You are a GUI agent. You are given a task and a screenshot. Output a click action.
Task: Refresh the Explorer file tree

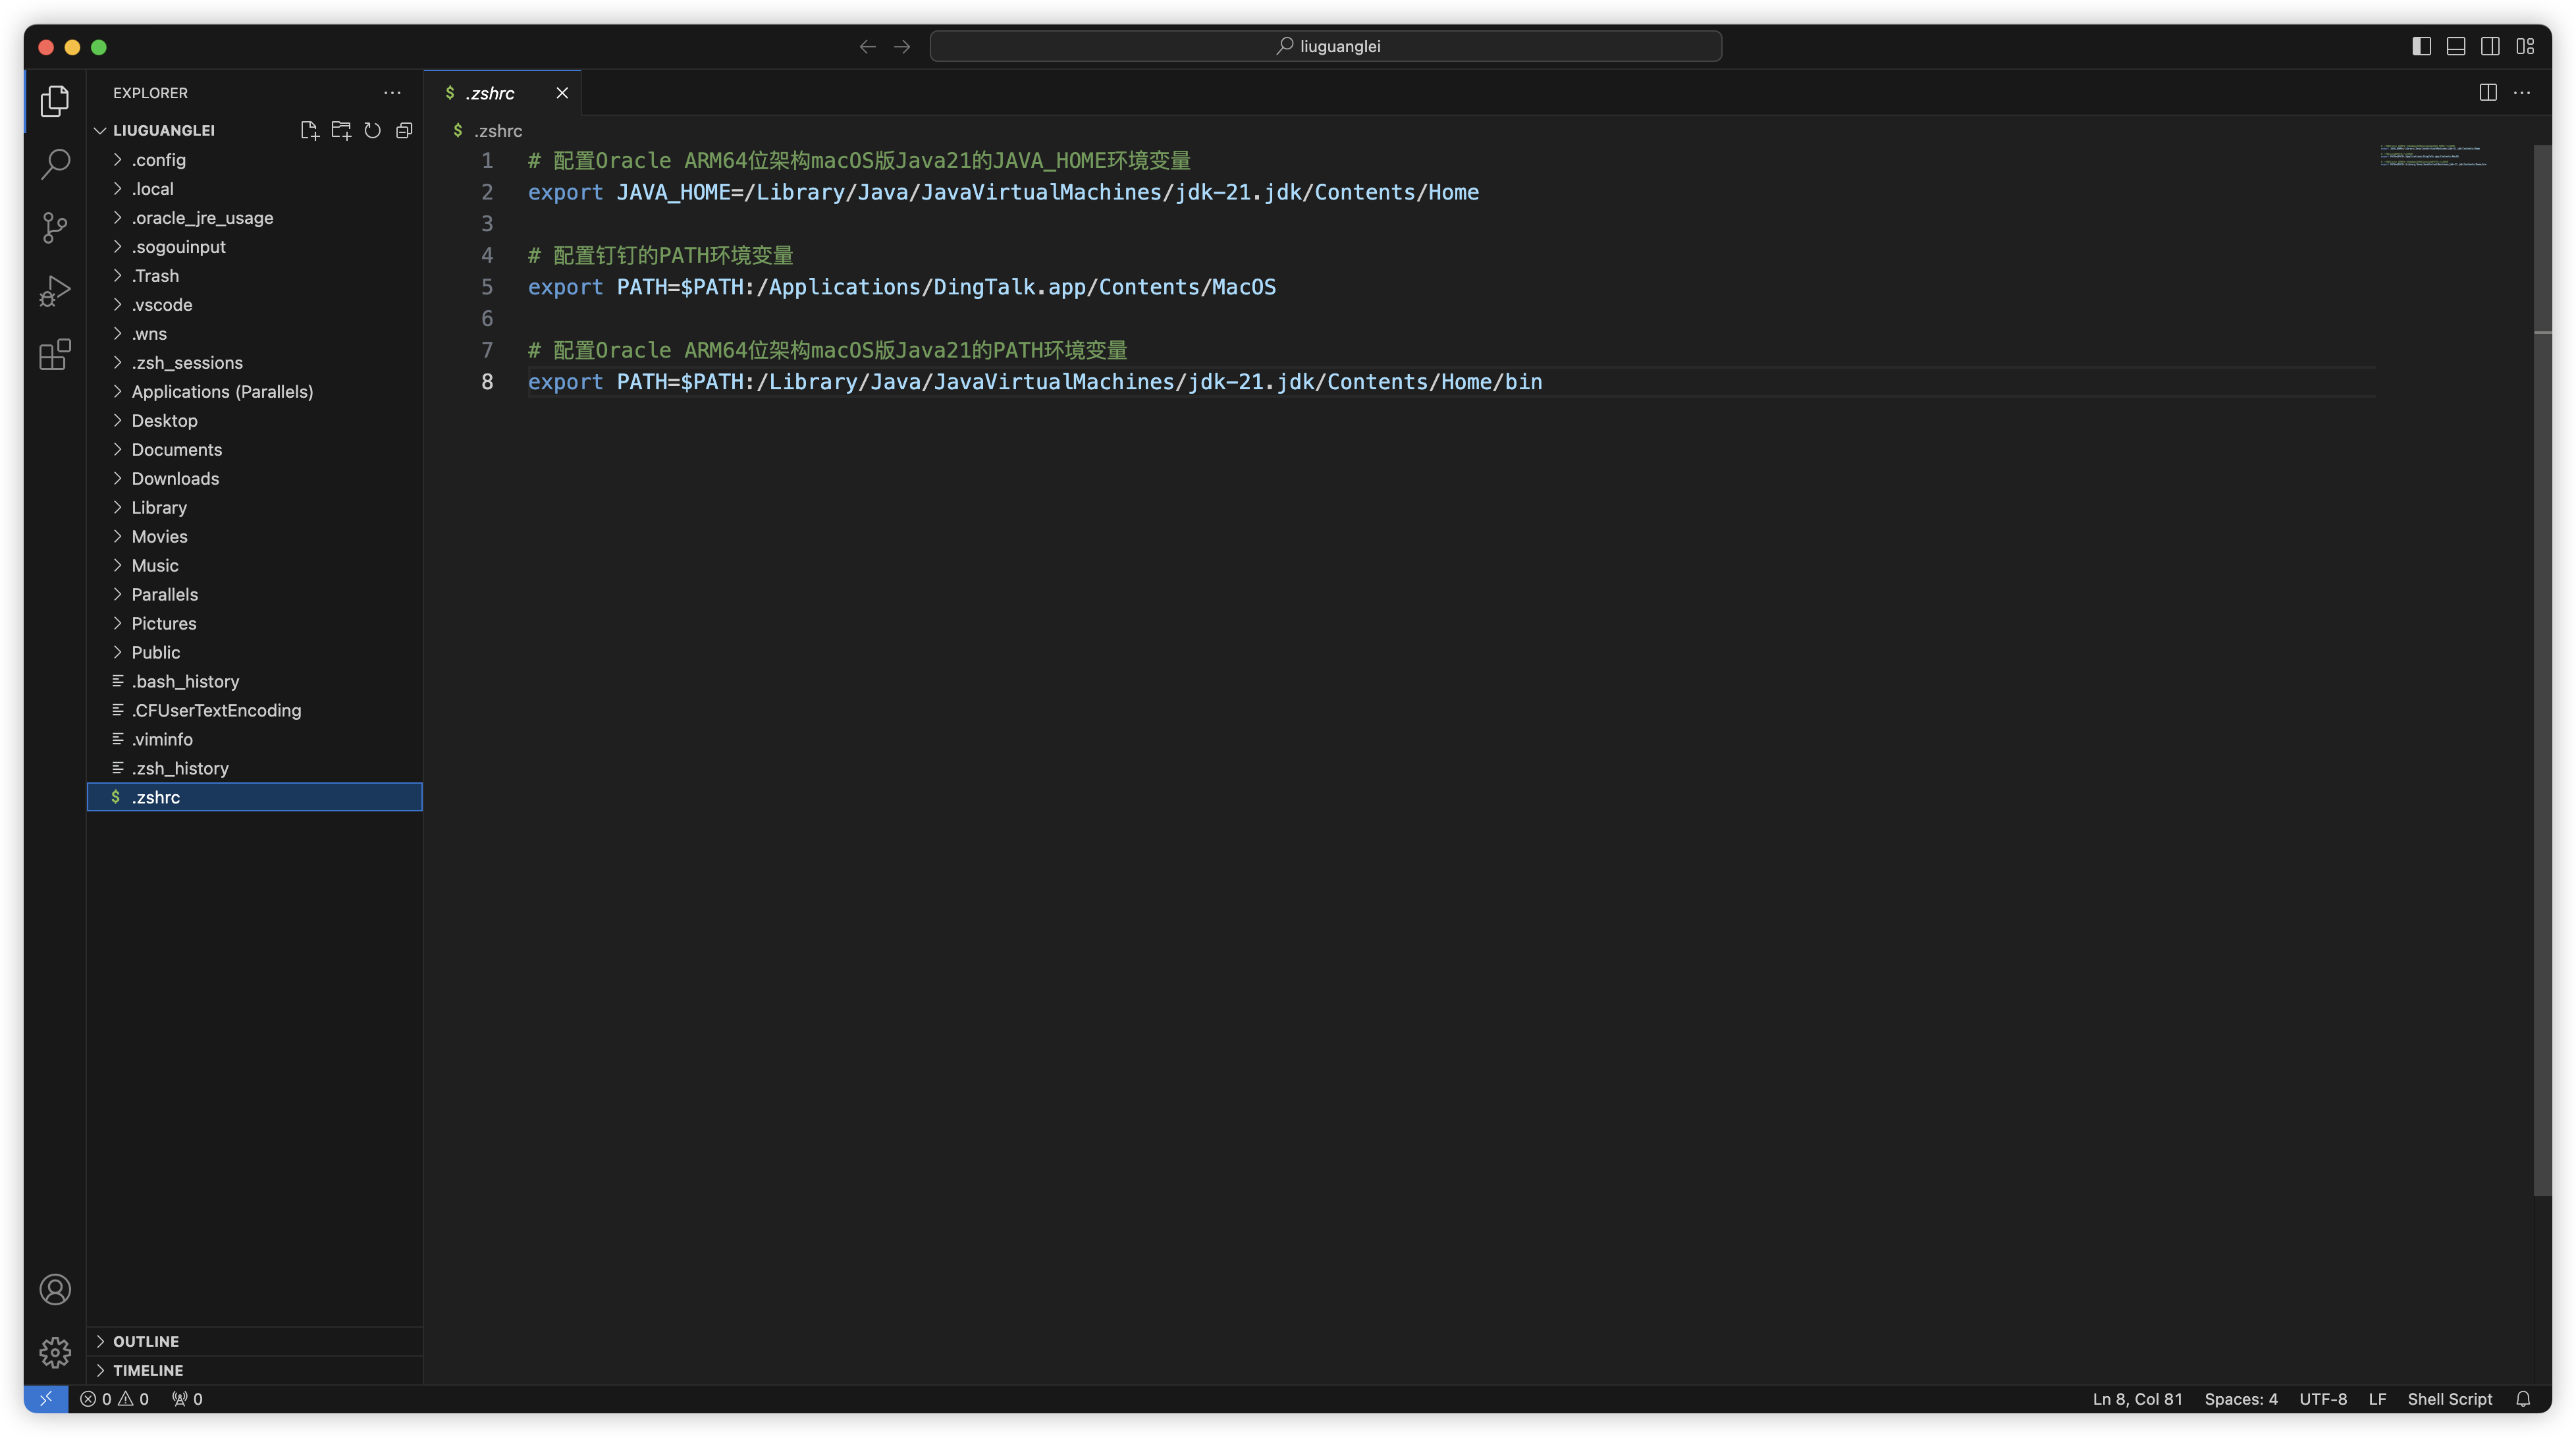tap(372, 130)
